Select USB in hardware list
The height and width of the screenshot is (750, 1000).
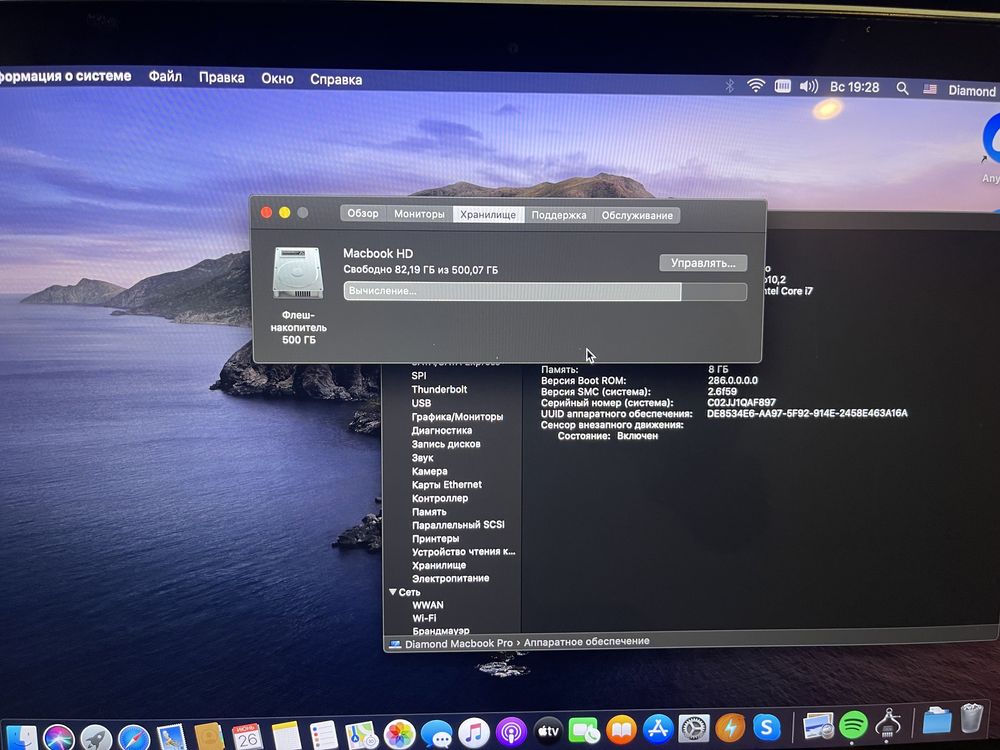click(421, 403)
